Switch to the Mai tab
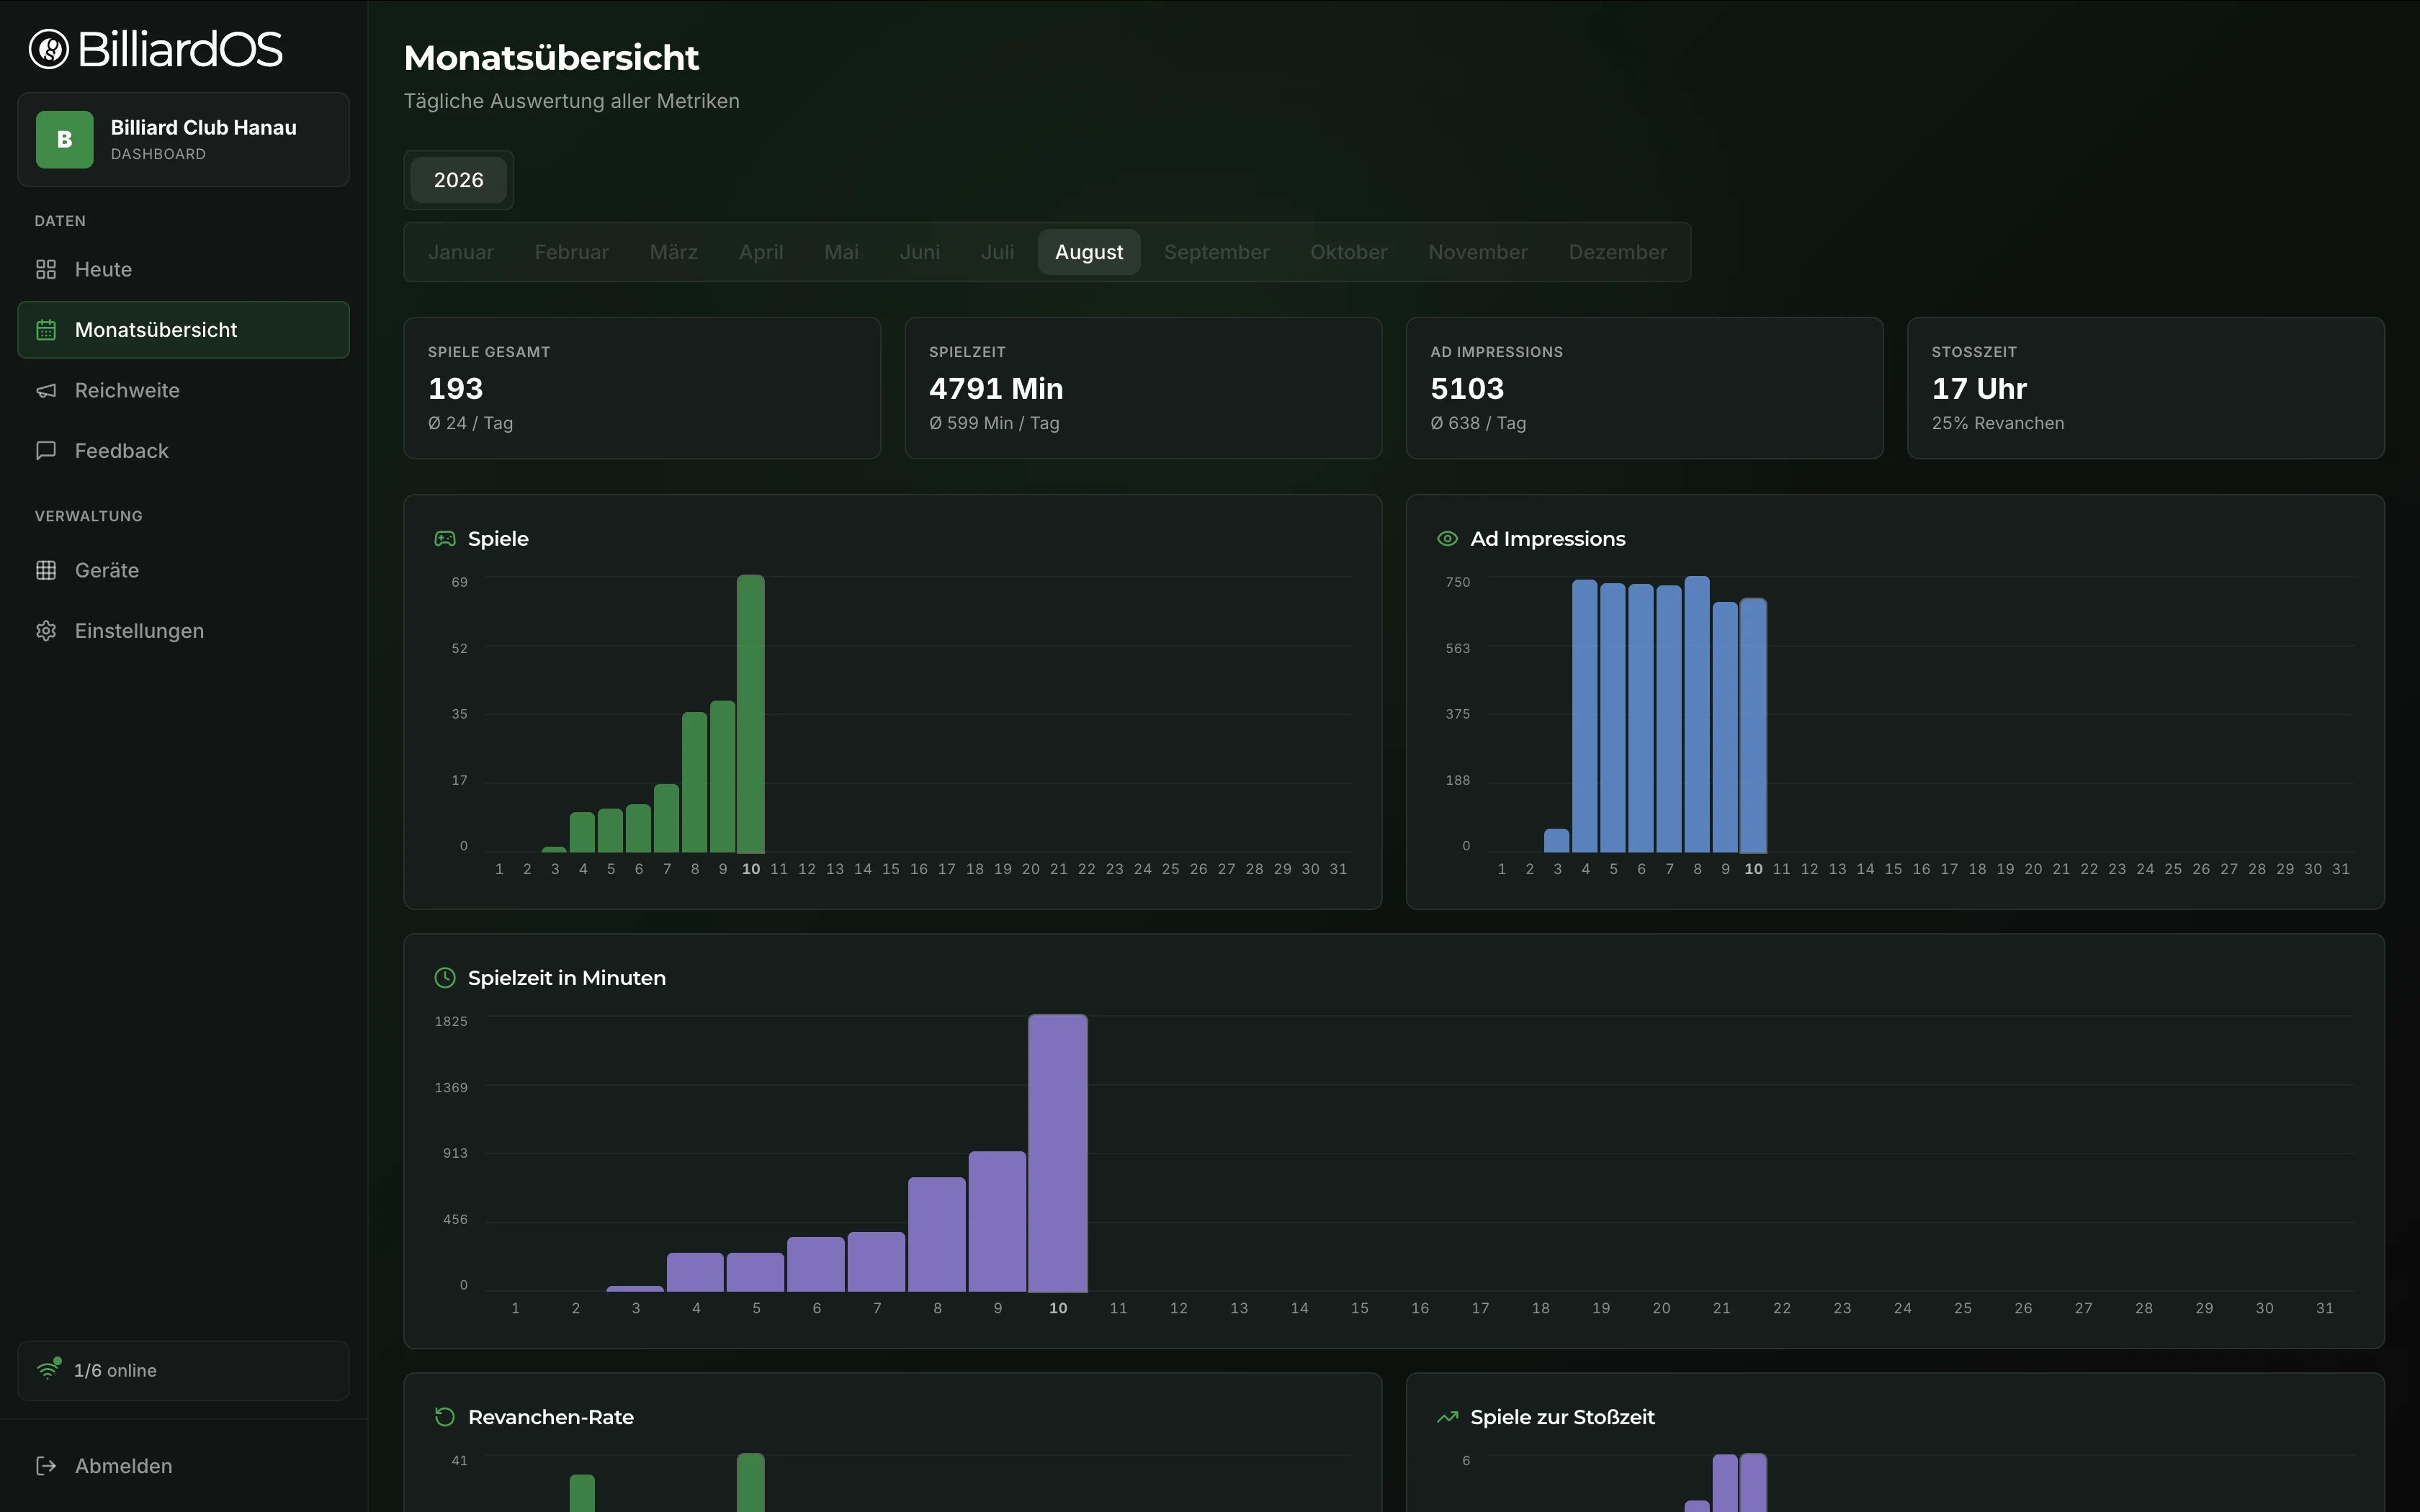The width and height of the screenshot is (2420, 1512). (842, 252)
